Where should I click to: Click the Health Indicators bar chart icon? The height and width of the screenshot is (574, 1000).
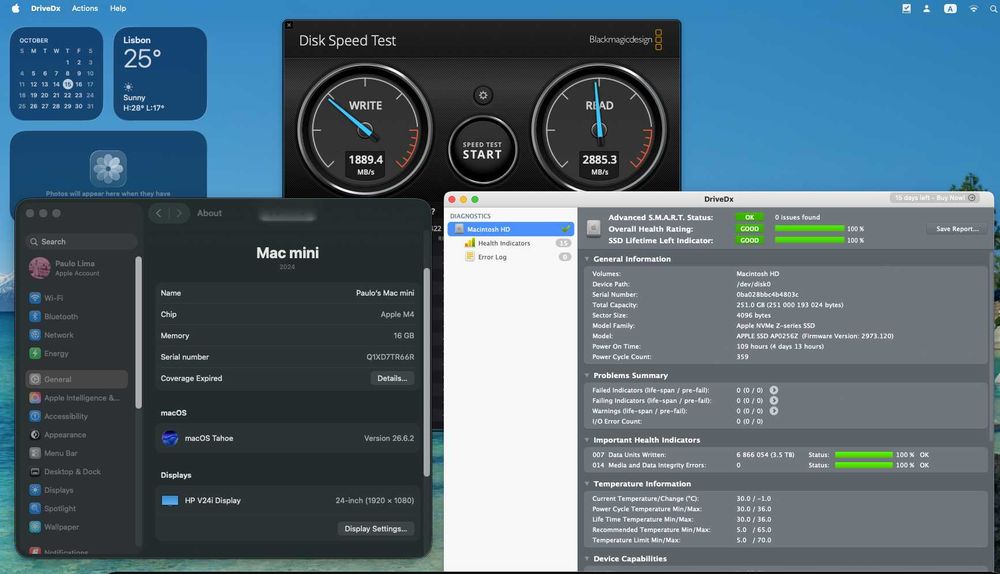(x=470, y=243)
